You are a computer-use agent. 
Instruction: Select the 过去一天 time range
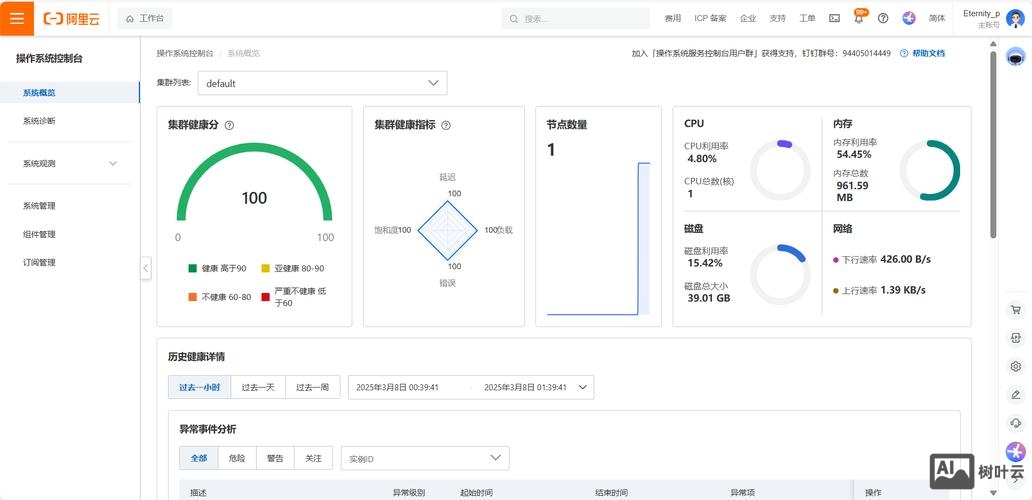258,388
